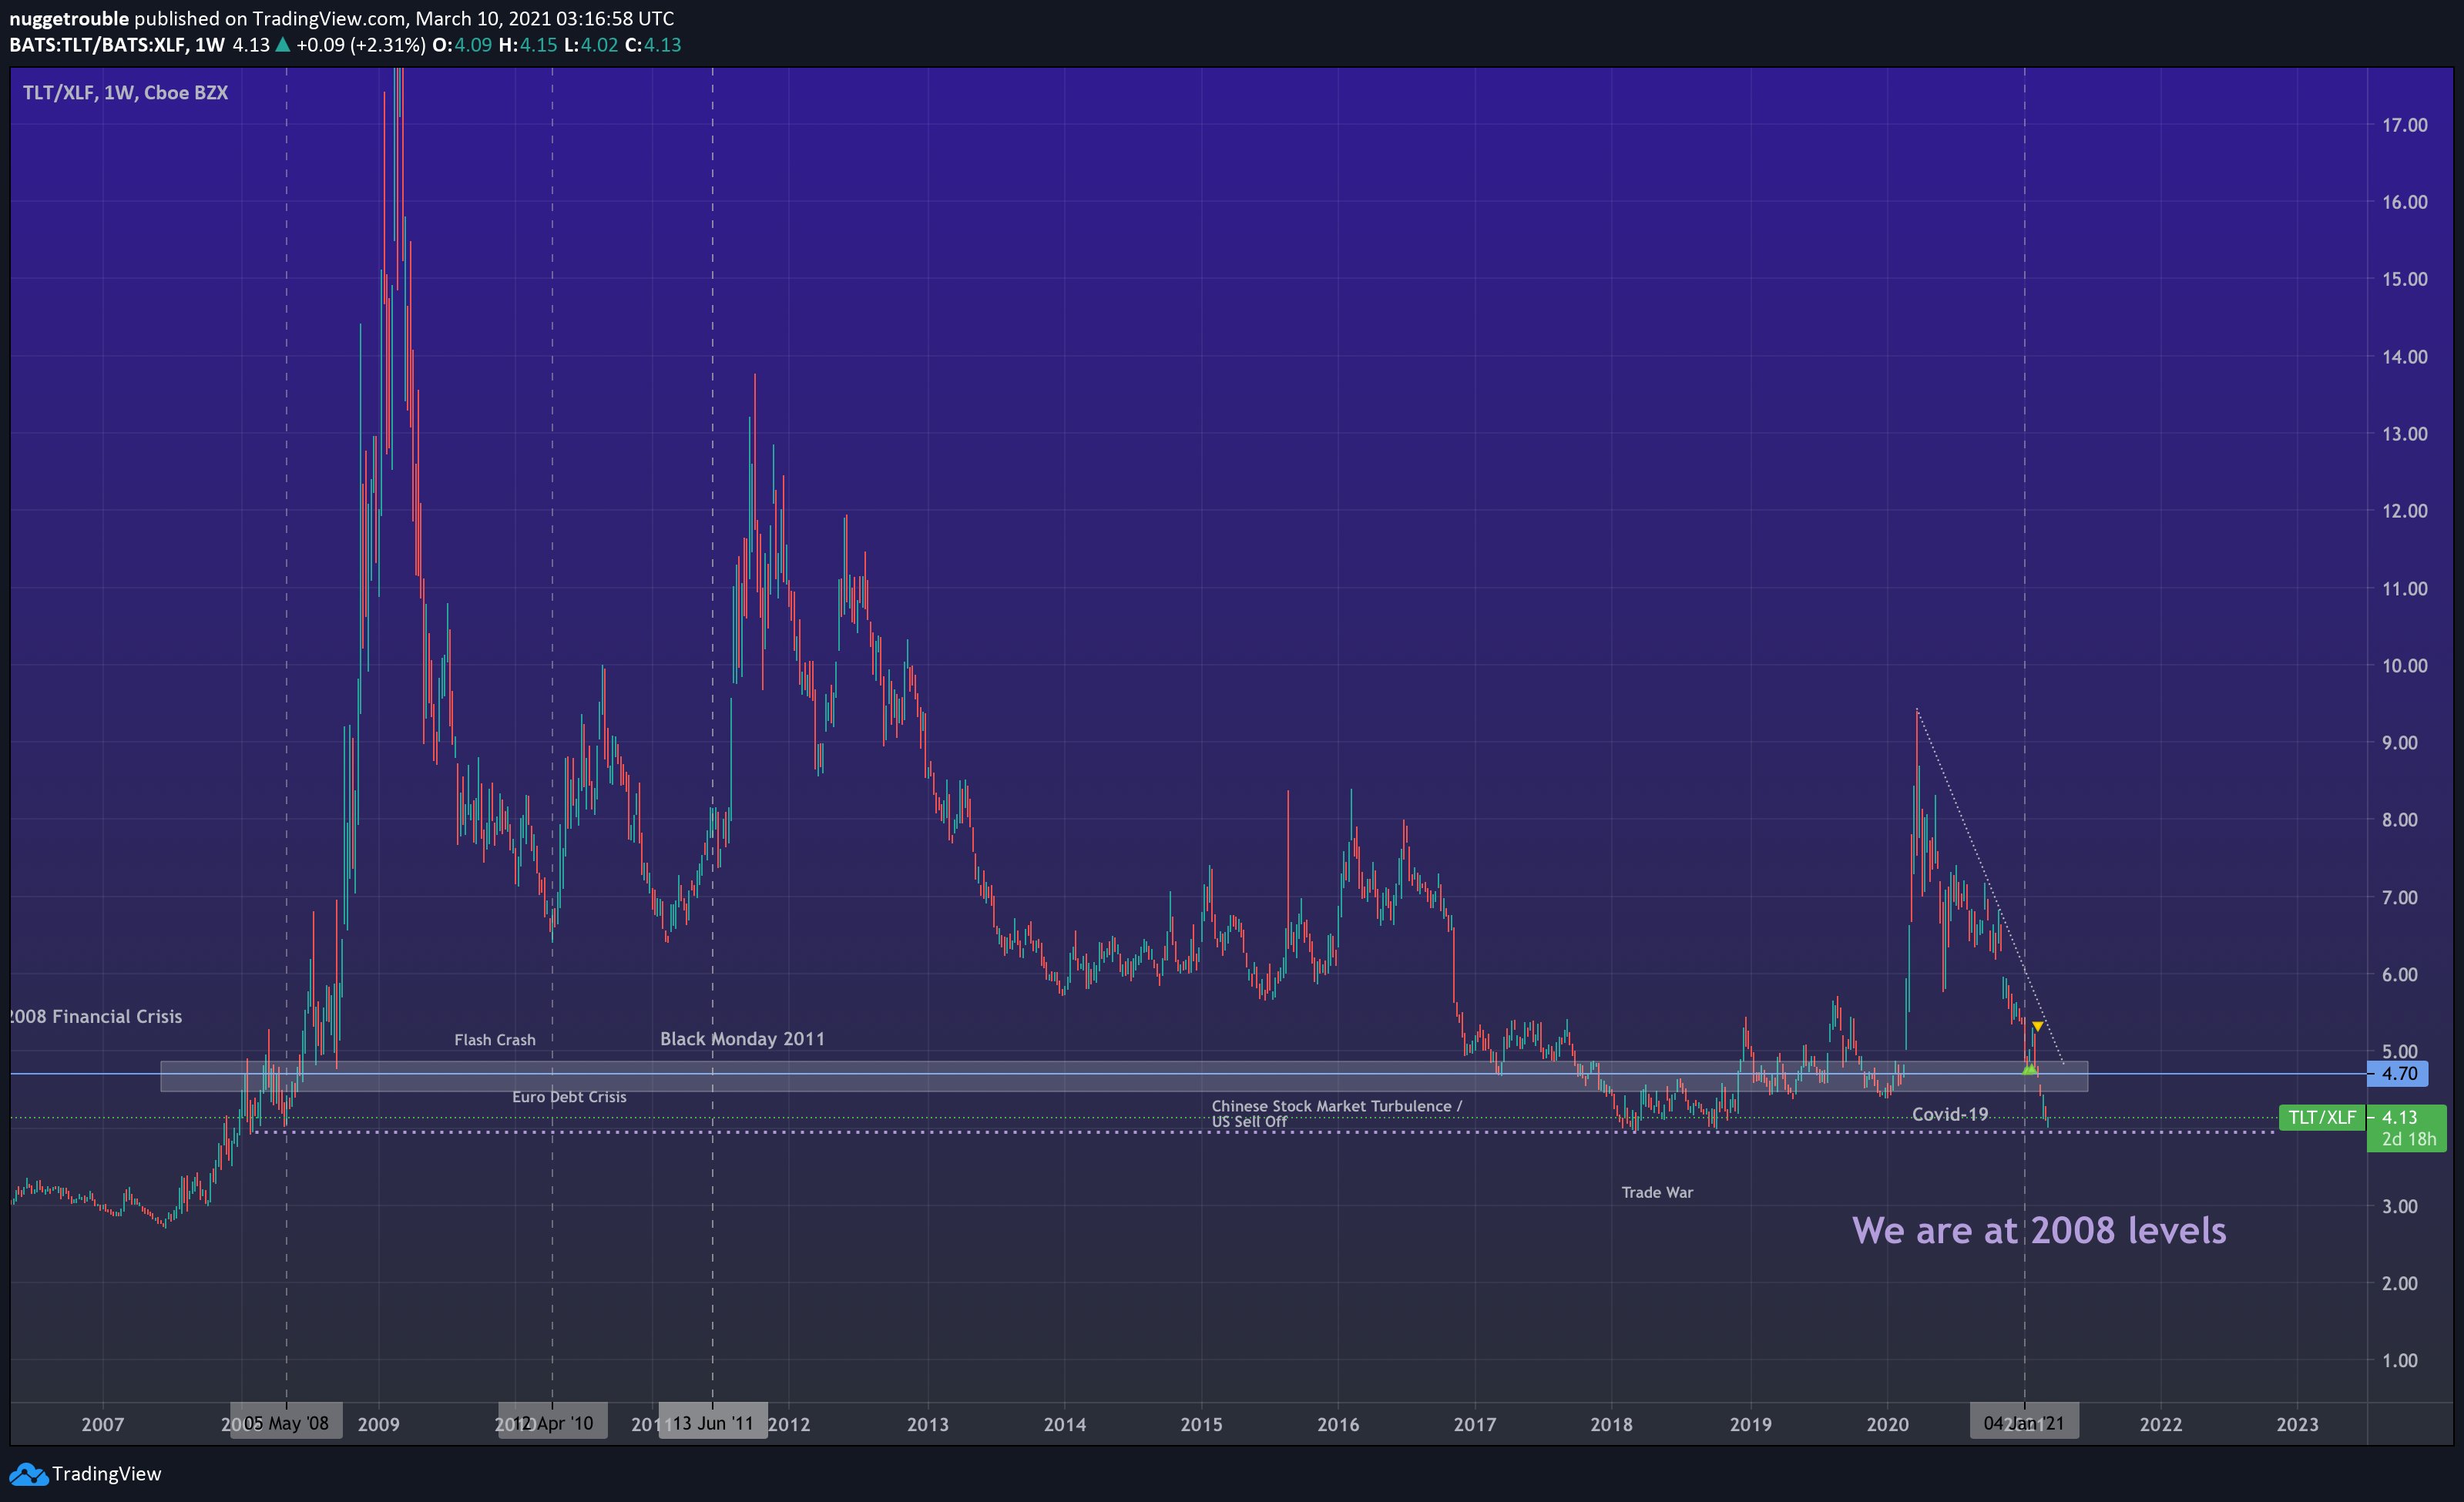Click the yellow down-arrow marker near 2021
This screenshot has height=1502, width=2464.
[x=2037, y=1026]
